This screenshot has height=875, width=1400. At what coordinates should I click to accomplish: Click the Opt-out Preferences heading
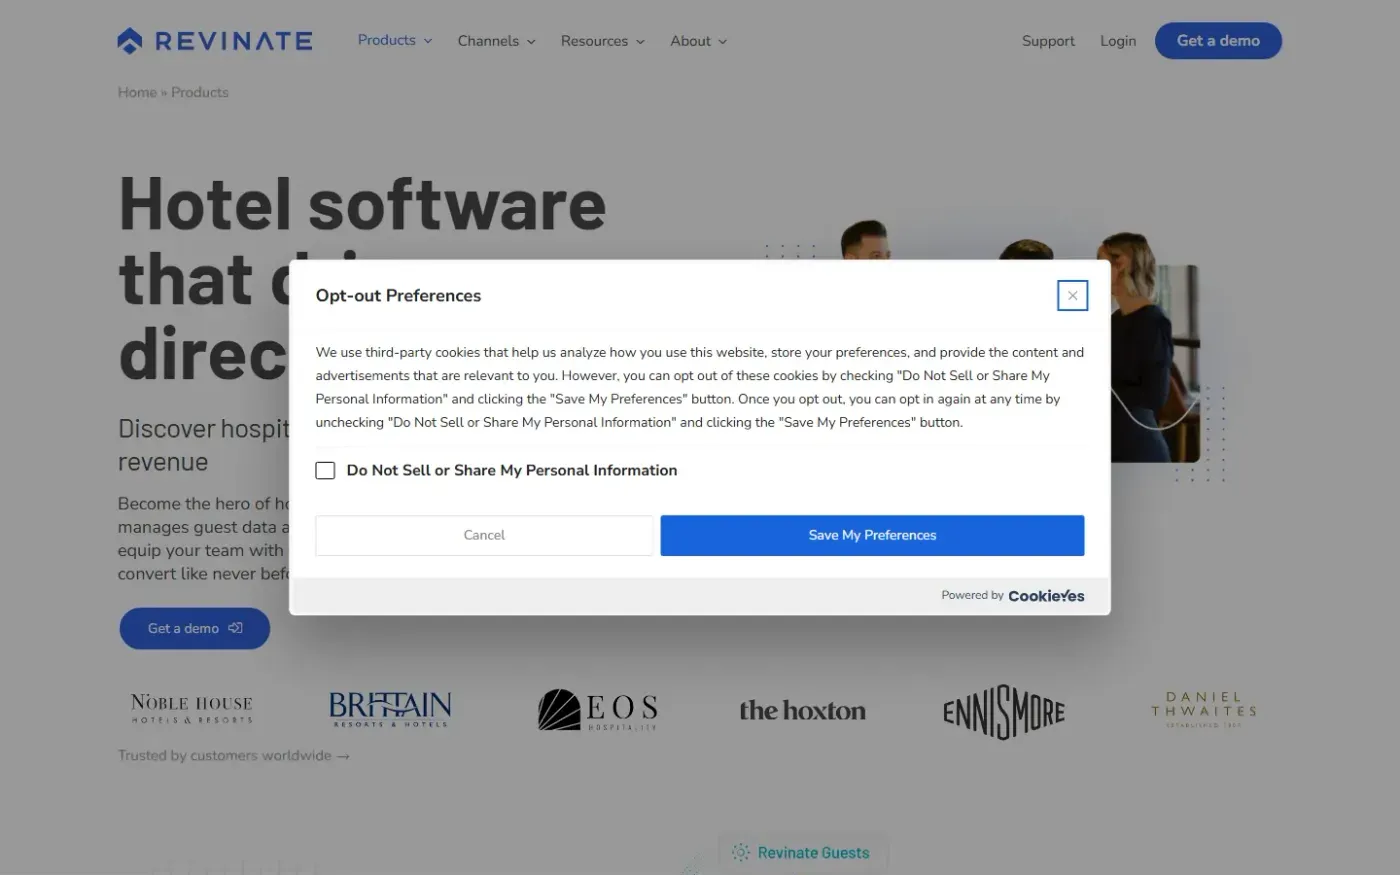click(398, 295)
